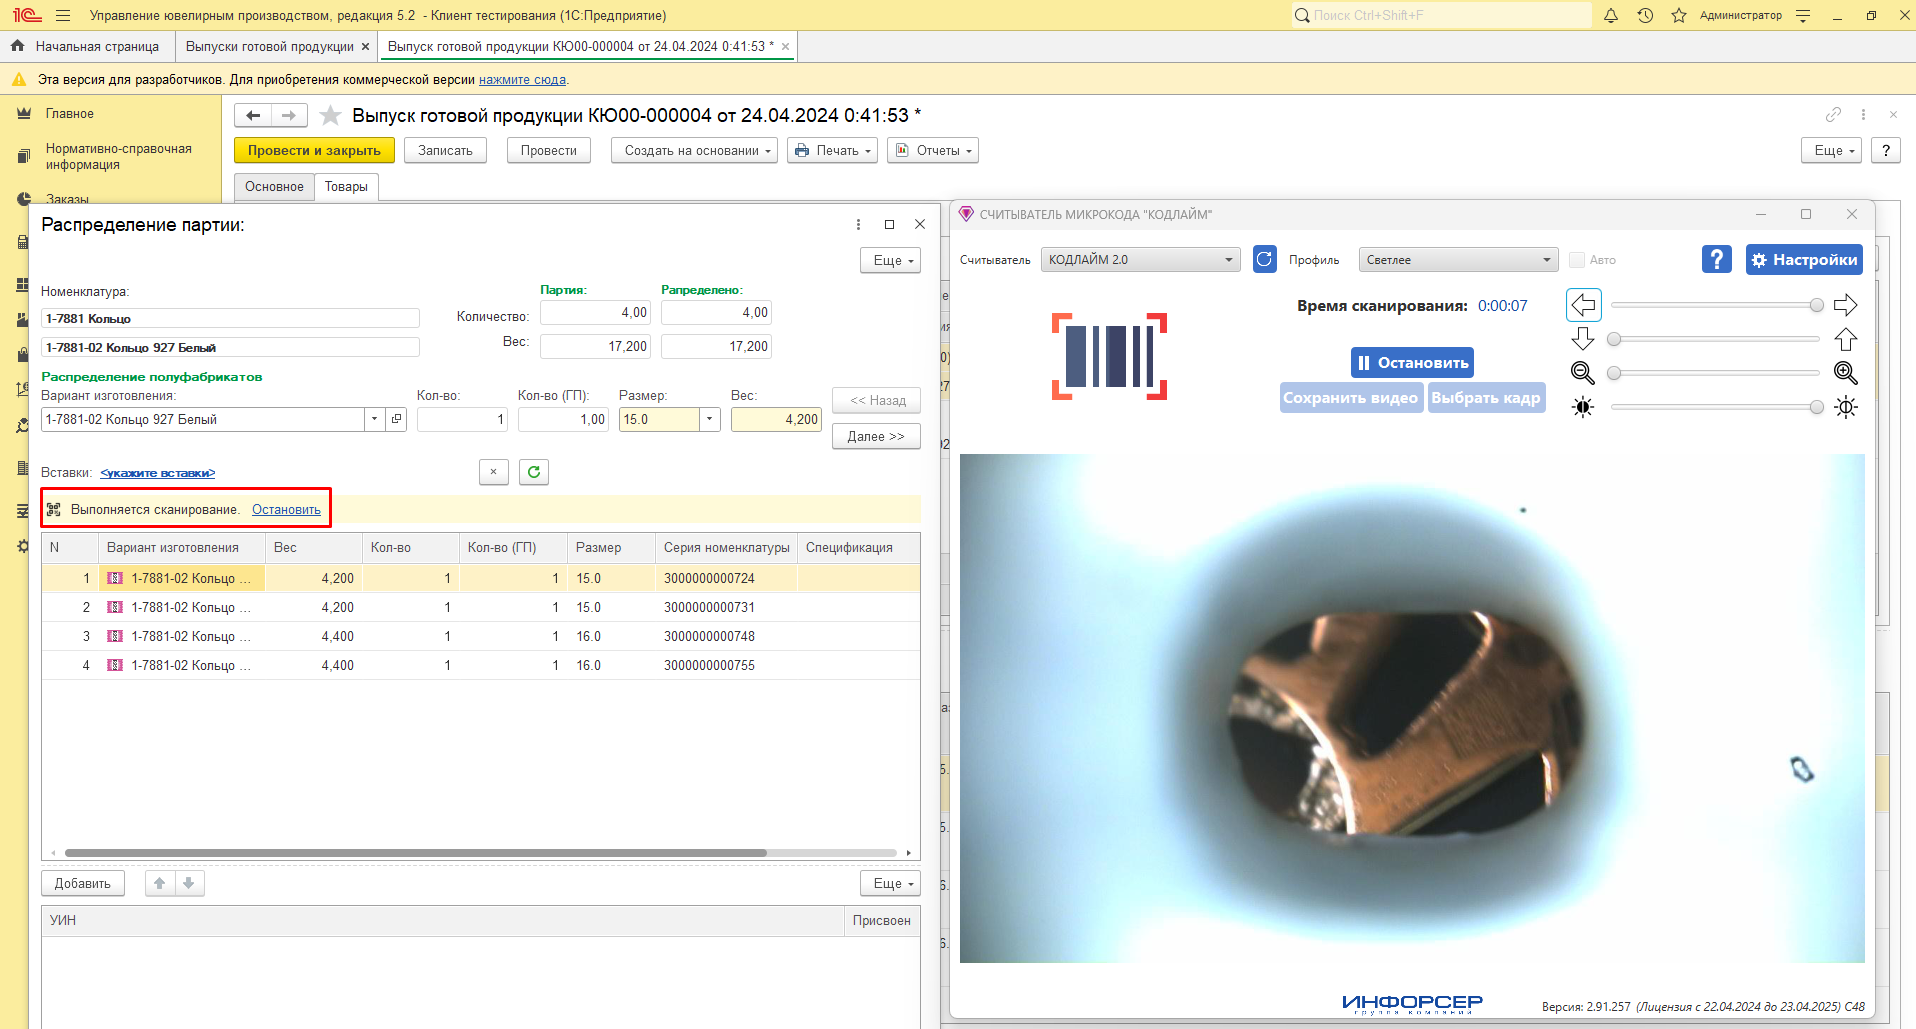
Task: Click Выбрать кадр button
Action: point(1486,397)
